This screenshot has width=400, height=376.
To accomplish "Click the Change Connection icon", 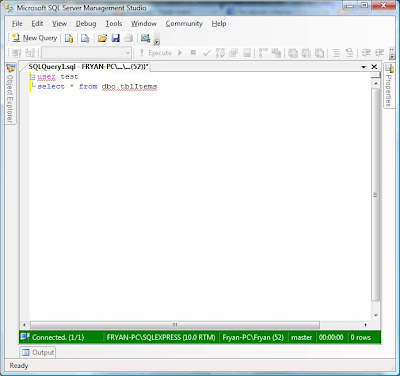I will (30, 53).
